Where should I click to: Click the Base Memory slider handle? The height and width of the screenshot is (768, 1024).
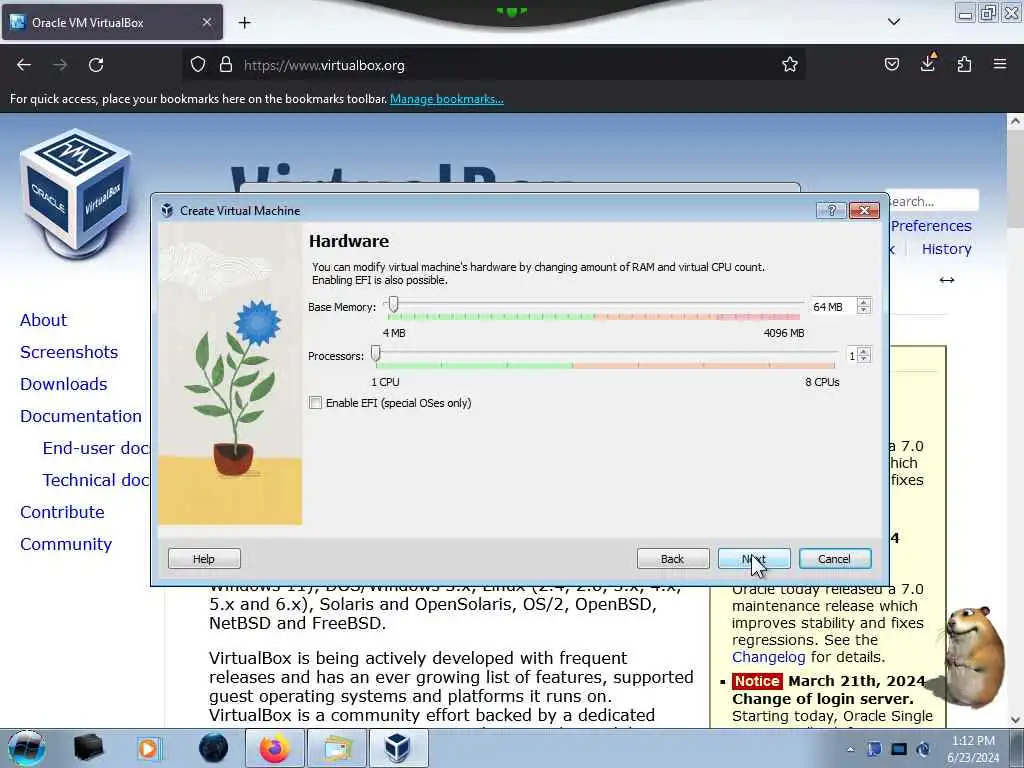393,304
